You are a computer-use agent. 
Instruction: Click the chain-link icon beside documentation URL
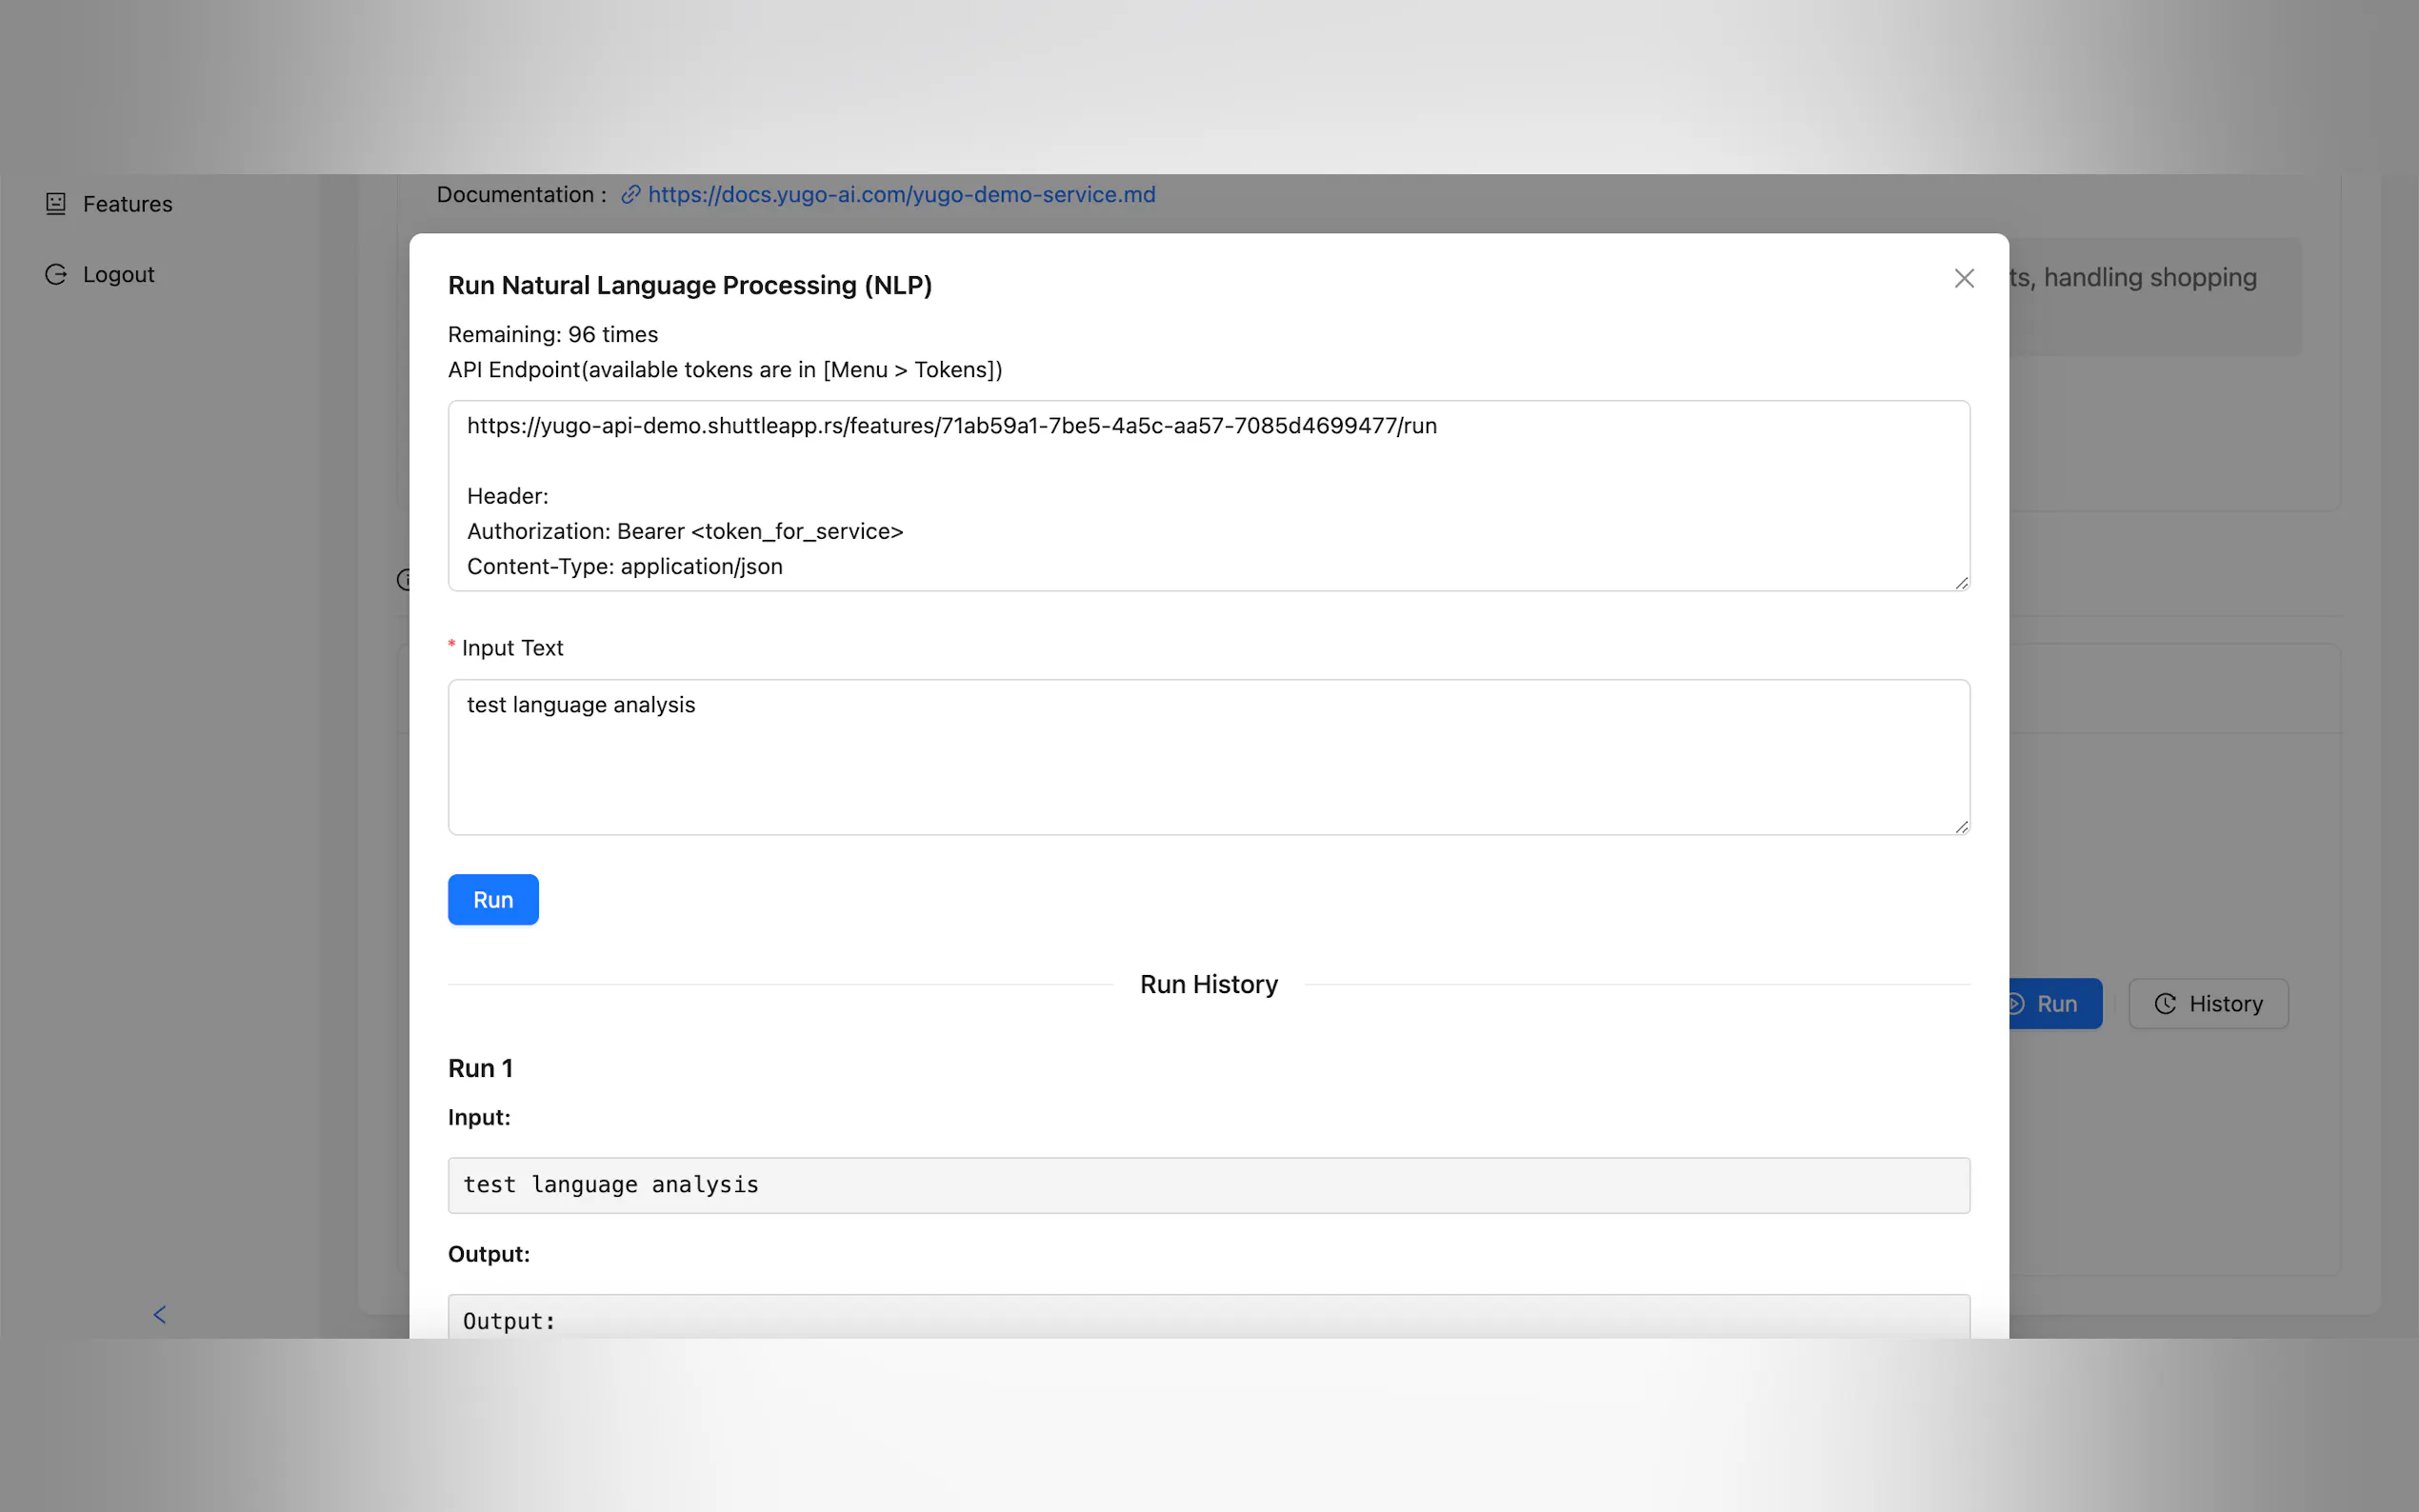click(x=630, y=195)
